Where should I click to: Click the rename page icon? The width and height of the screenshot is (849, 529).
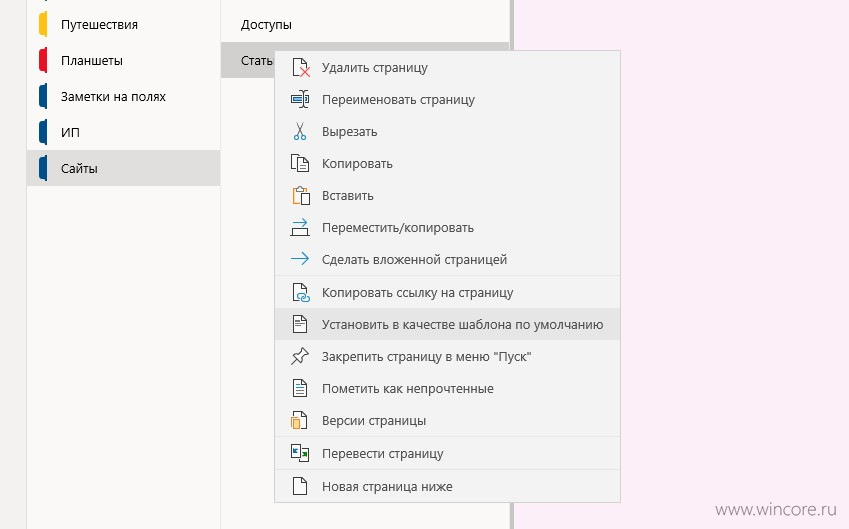[x=300, y=100]
